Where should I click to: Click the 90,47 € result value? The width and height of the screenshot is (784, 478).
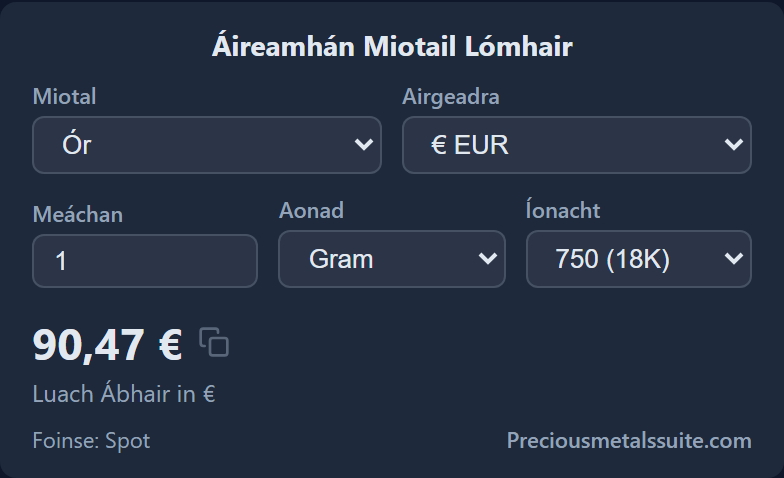click(x=108, y=344)
